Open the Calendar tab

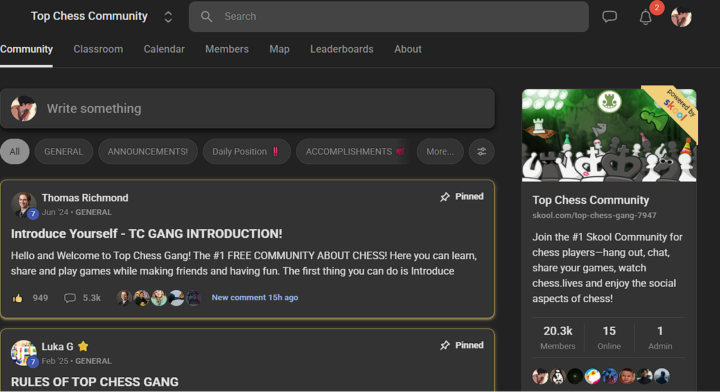[x=164, y=49]
